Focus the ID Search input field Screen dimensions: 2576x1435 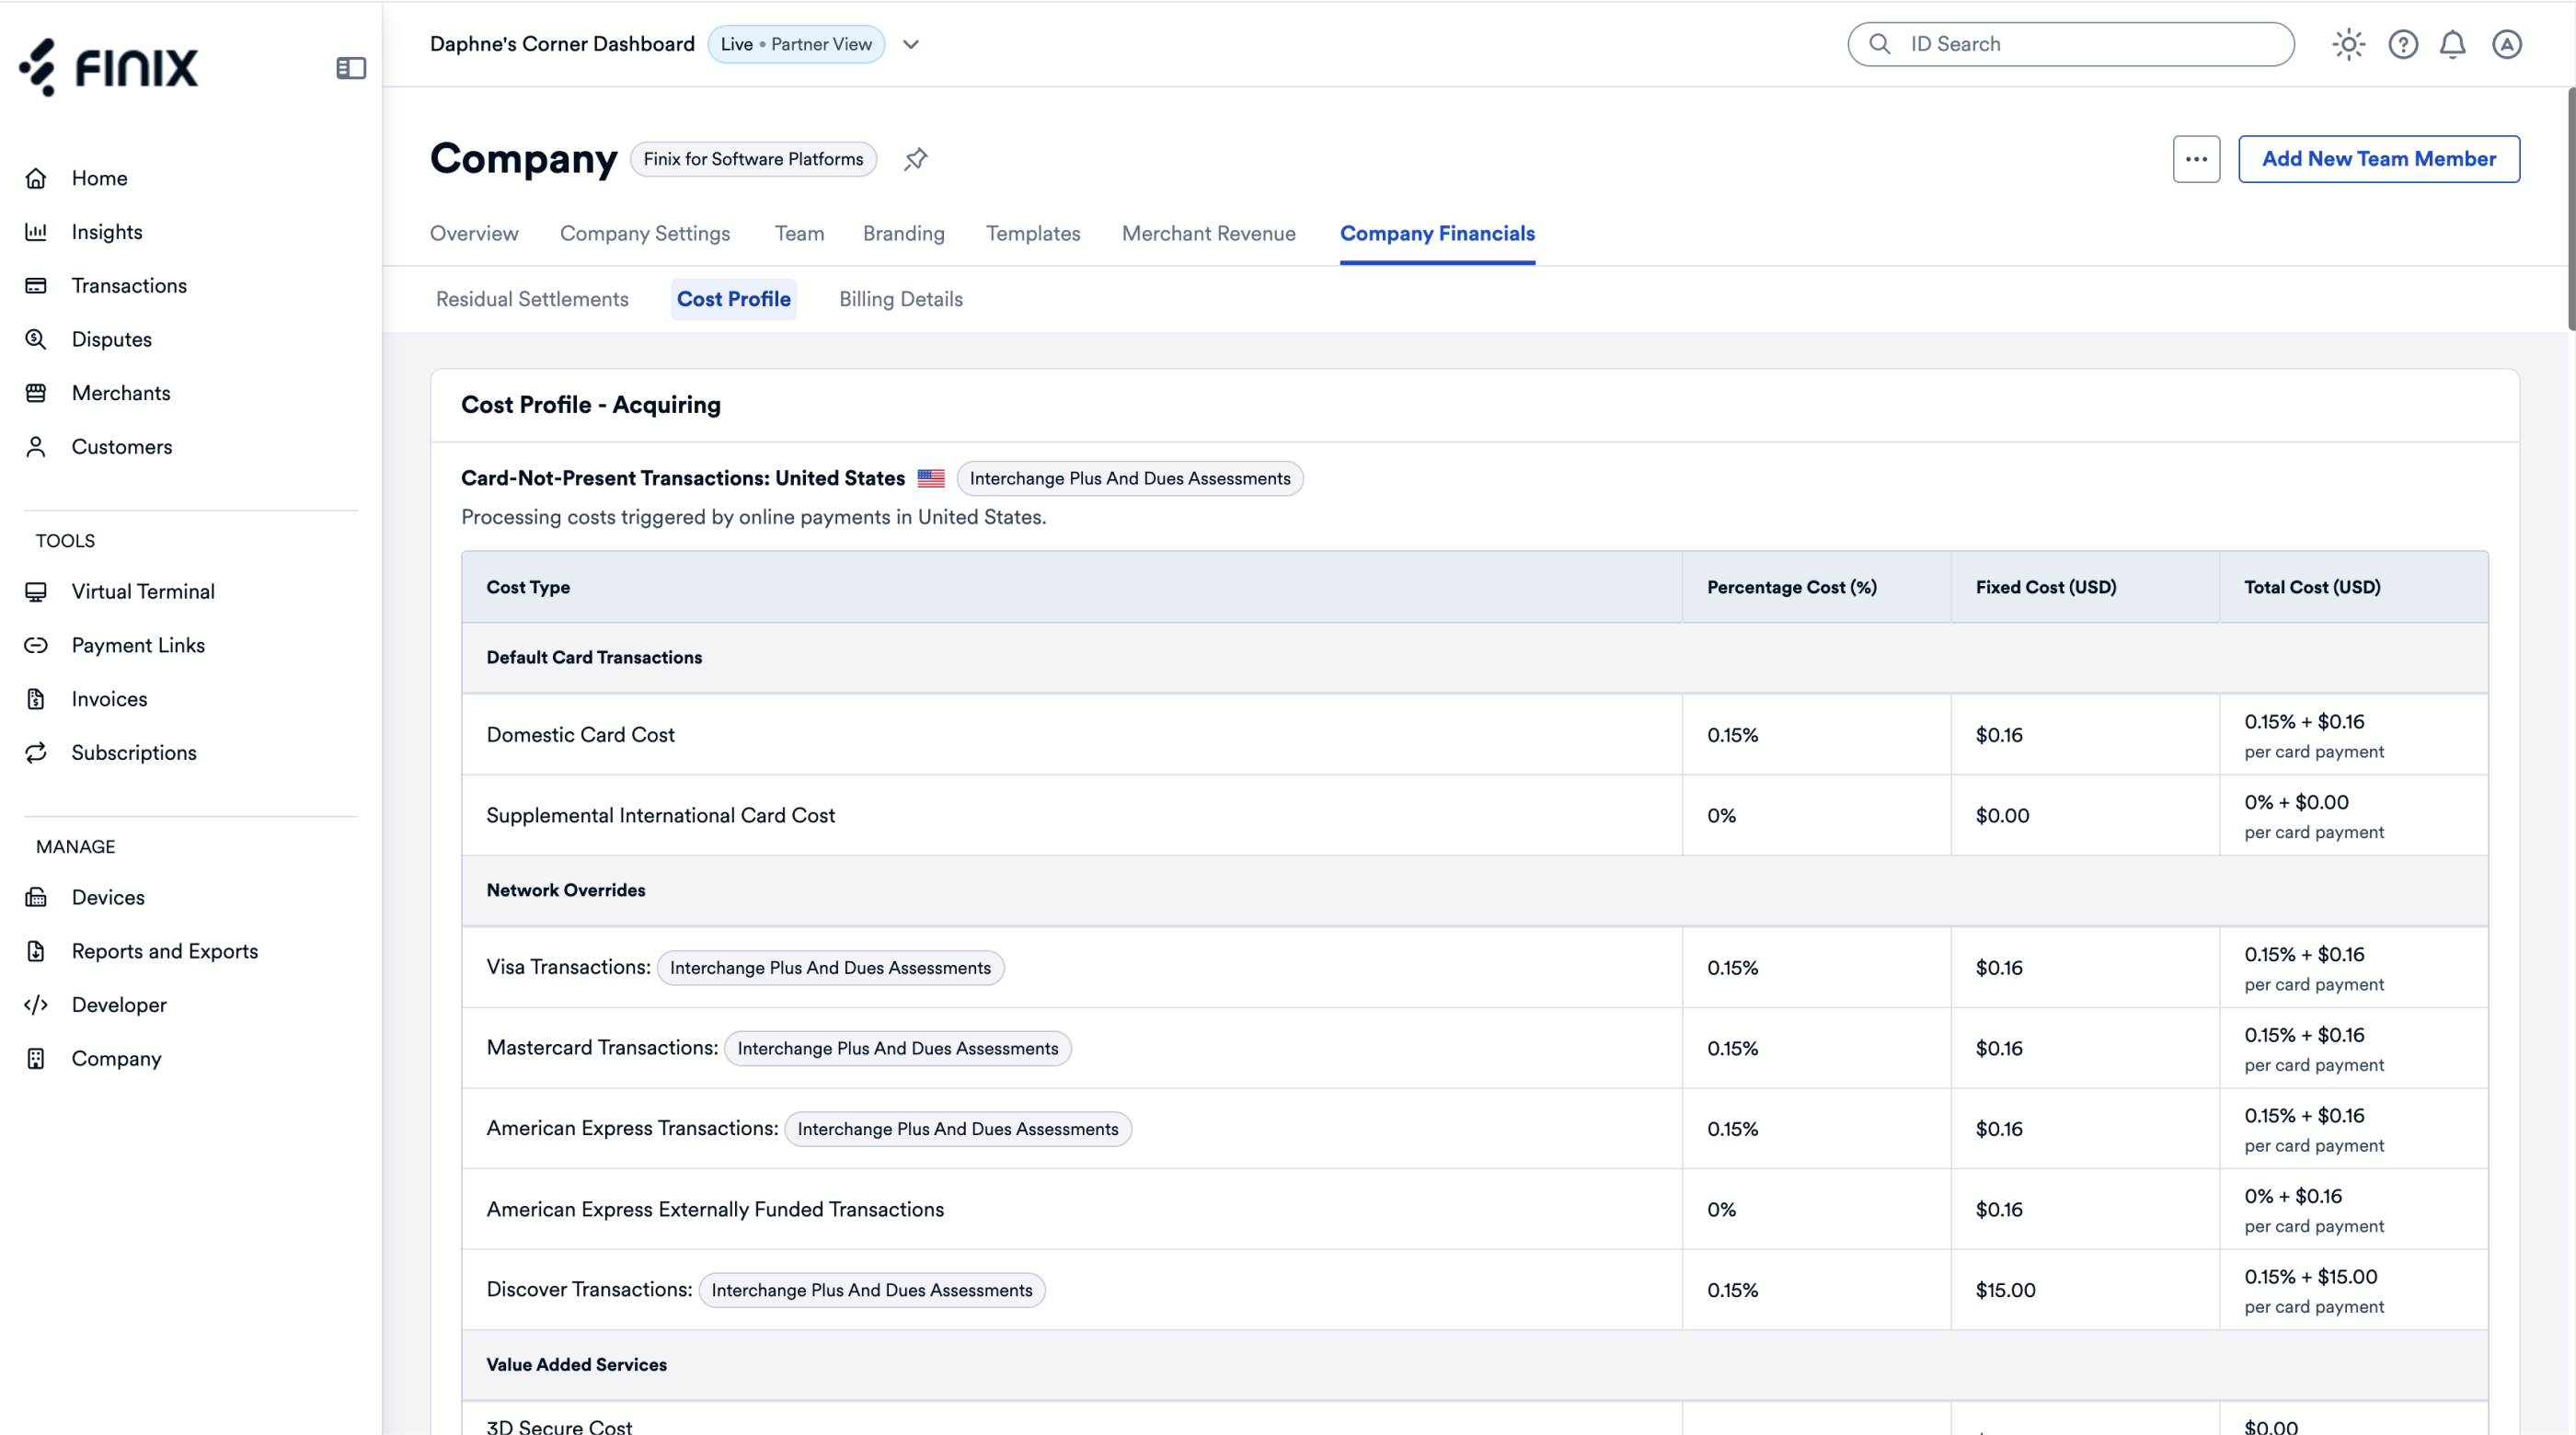point(2071,44)
